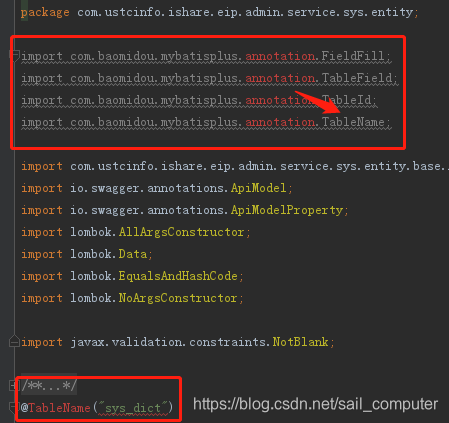Click fold marker next to @TableName annotation
This screenshot has height=423, width=449.
click(13, 407)
